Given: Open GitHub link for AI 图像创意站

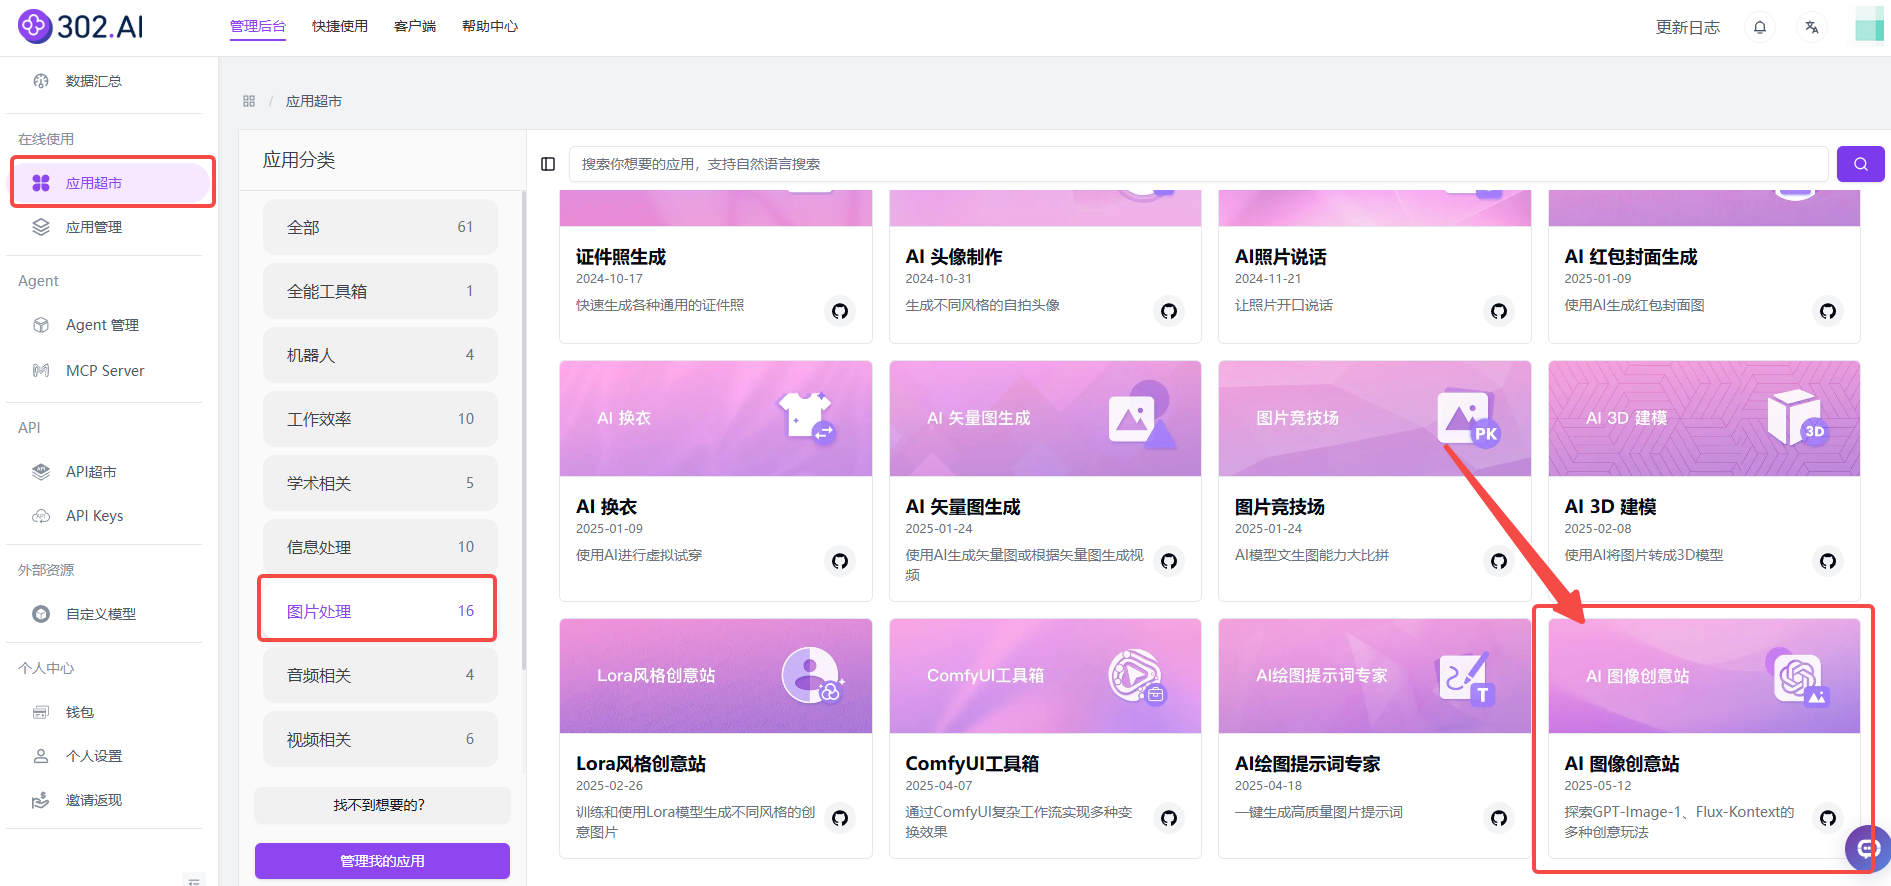Looking at the screenshot, I should click(x=1828, y=818).
